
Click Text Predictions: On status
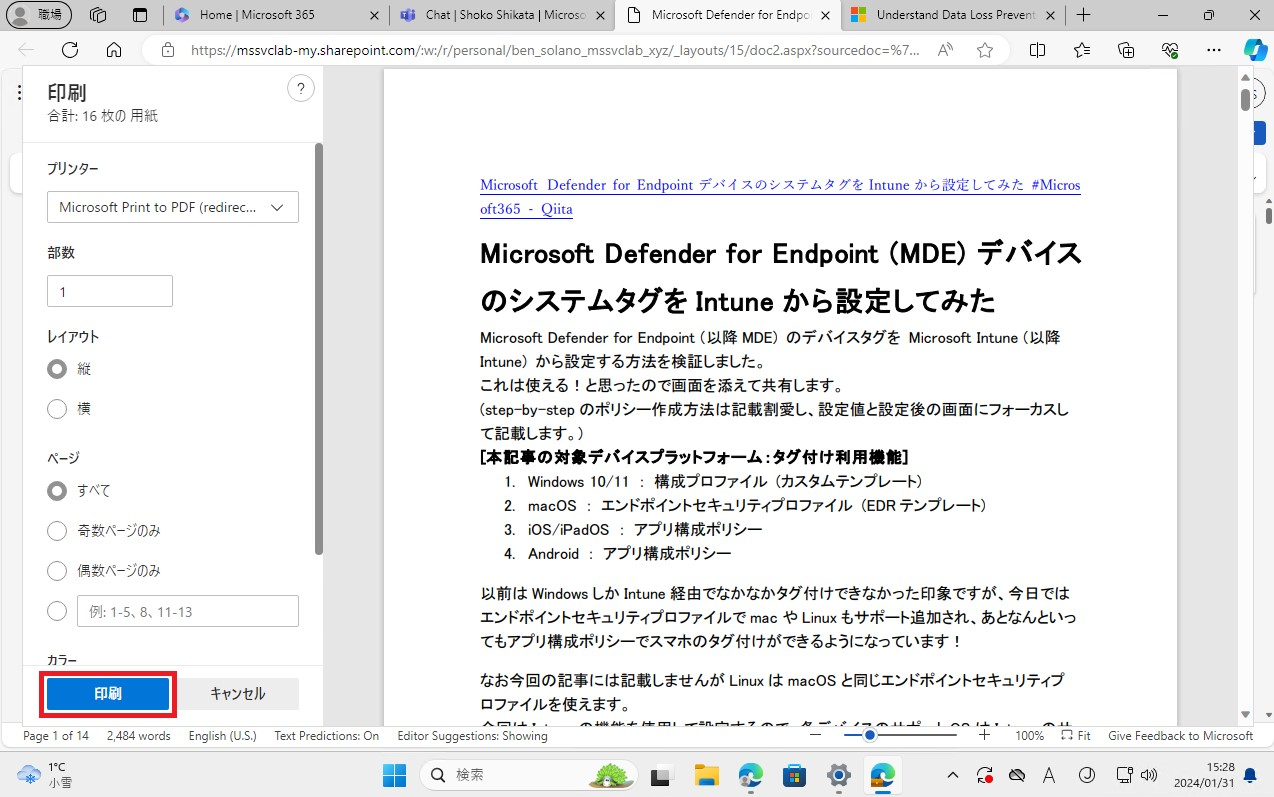point(327,735)
